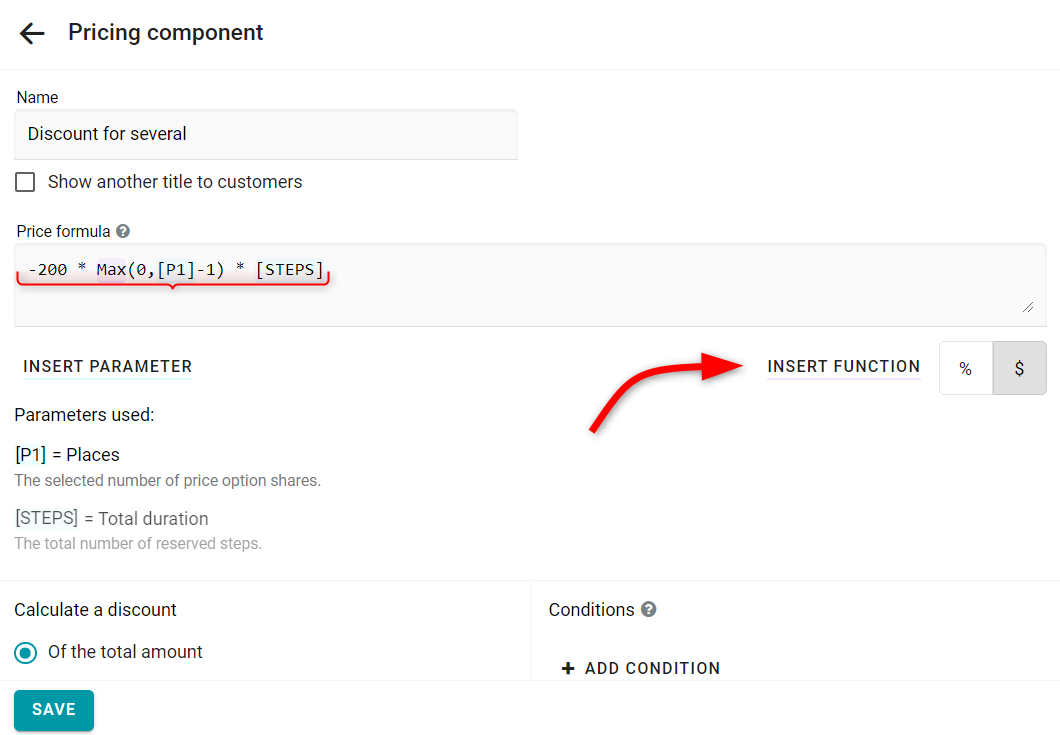Click the Max function in formula
The height and width of the screenshot is (735, 1060).
coord(112,270)
